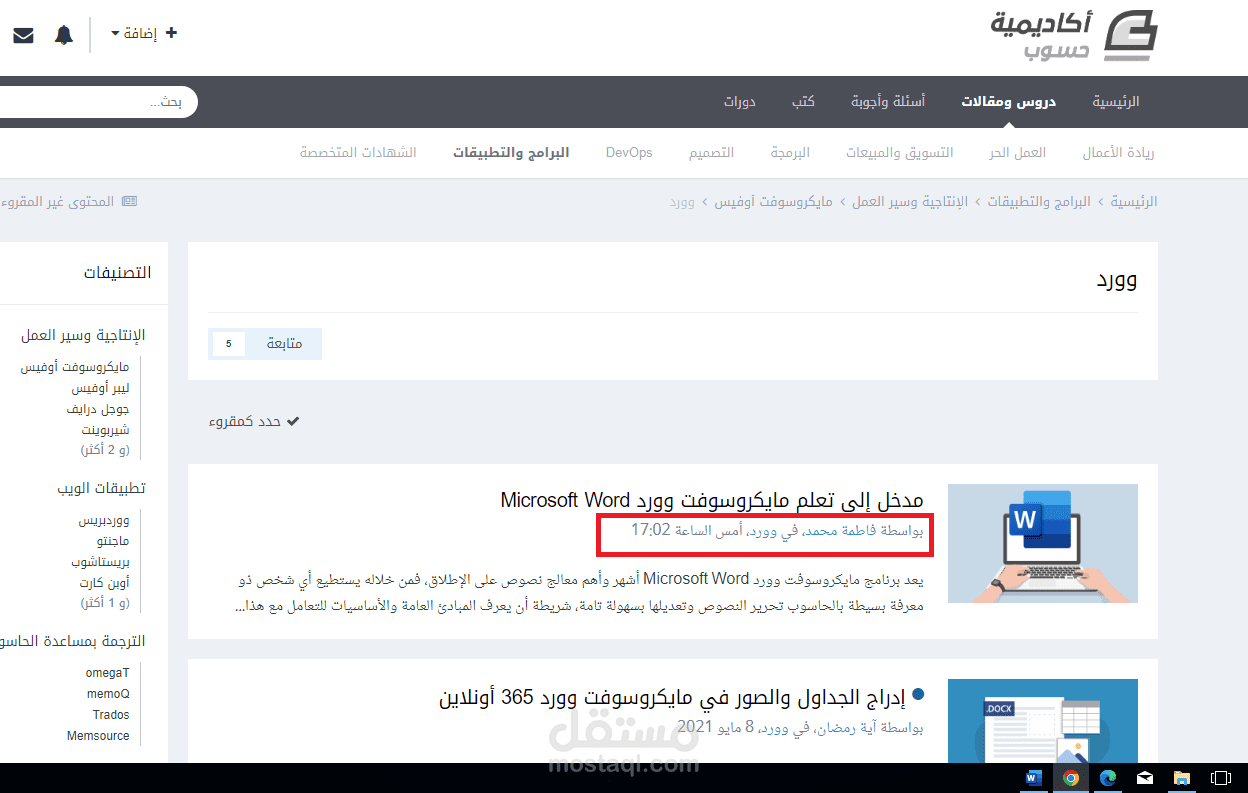Open the إضافة add dropdown
1248x793 pixels.
click(144, 34)
